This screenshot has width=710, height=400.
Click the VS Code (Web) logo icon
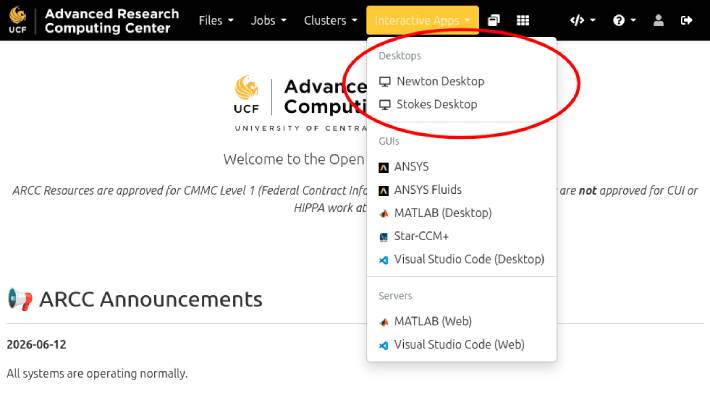tap(384, 345)
